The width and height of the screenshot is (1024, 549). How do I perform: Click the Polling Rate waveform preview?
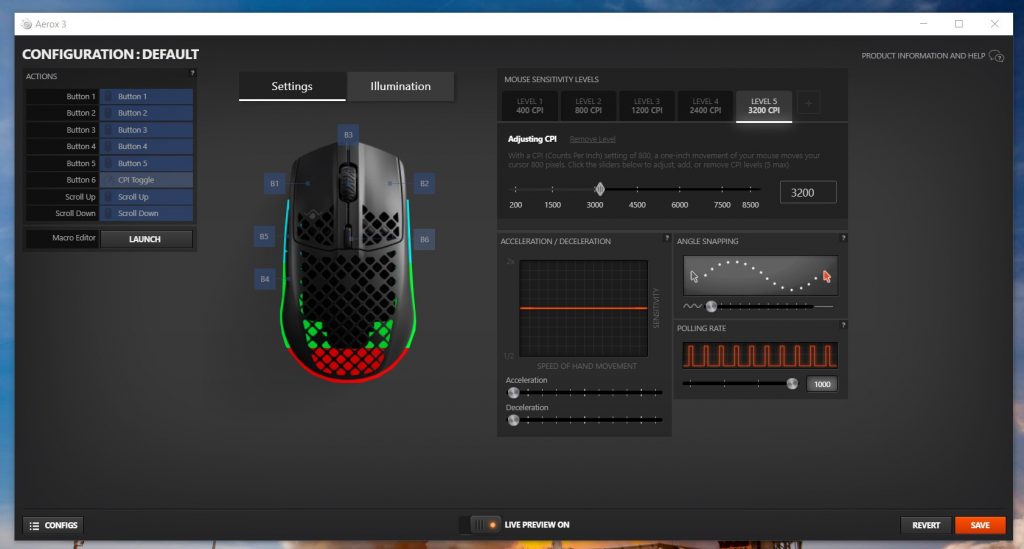click(760, 356)
